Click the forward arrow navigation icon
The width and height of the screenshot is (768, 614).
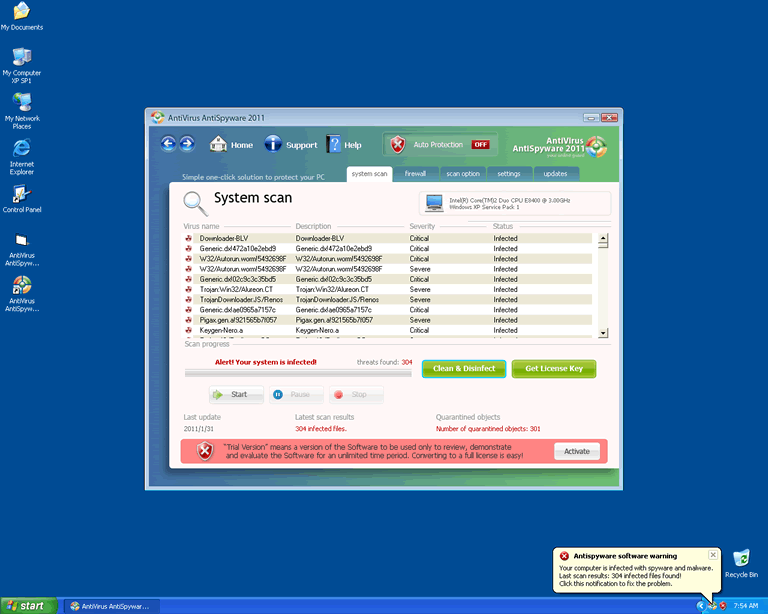coord(186,145)
